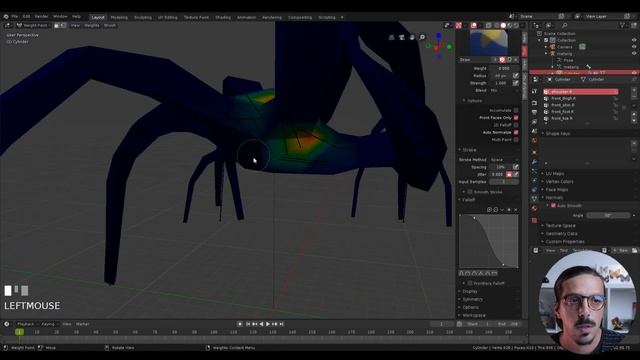Screen dimensions: 640x360
Task: Open the Blend mode dropdown
Action: pos(503,90)
